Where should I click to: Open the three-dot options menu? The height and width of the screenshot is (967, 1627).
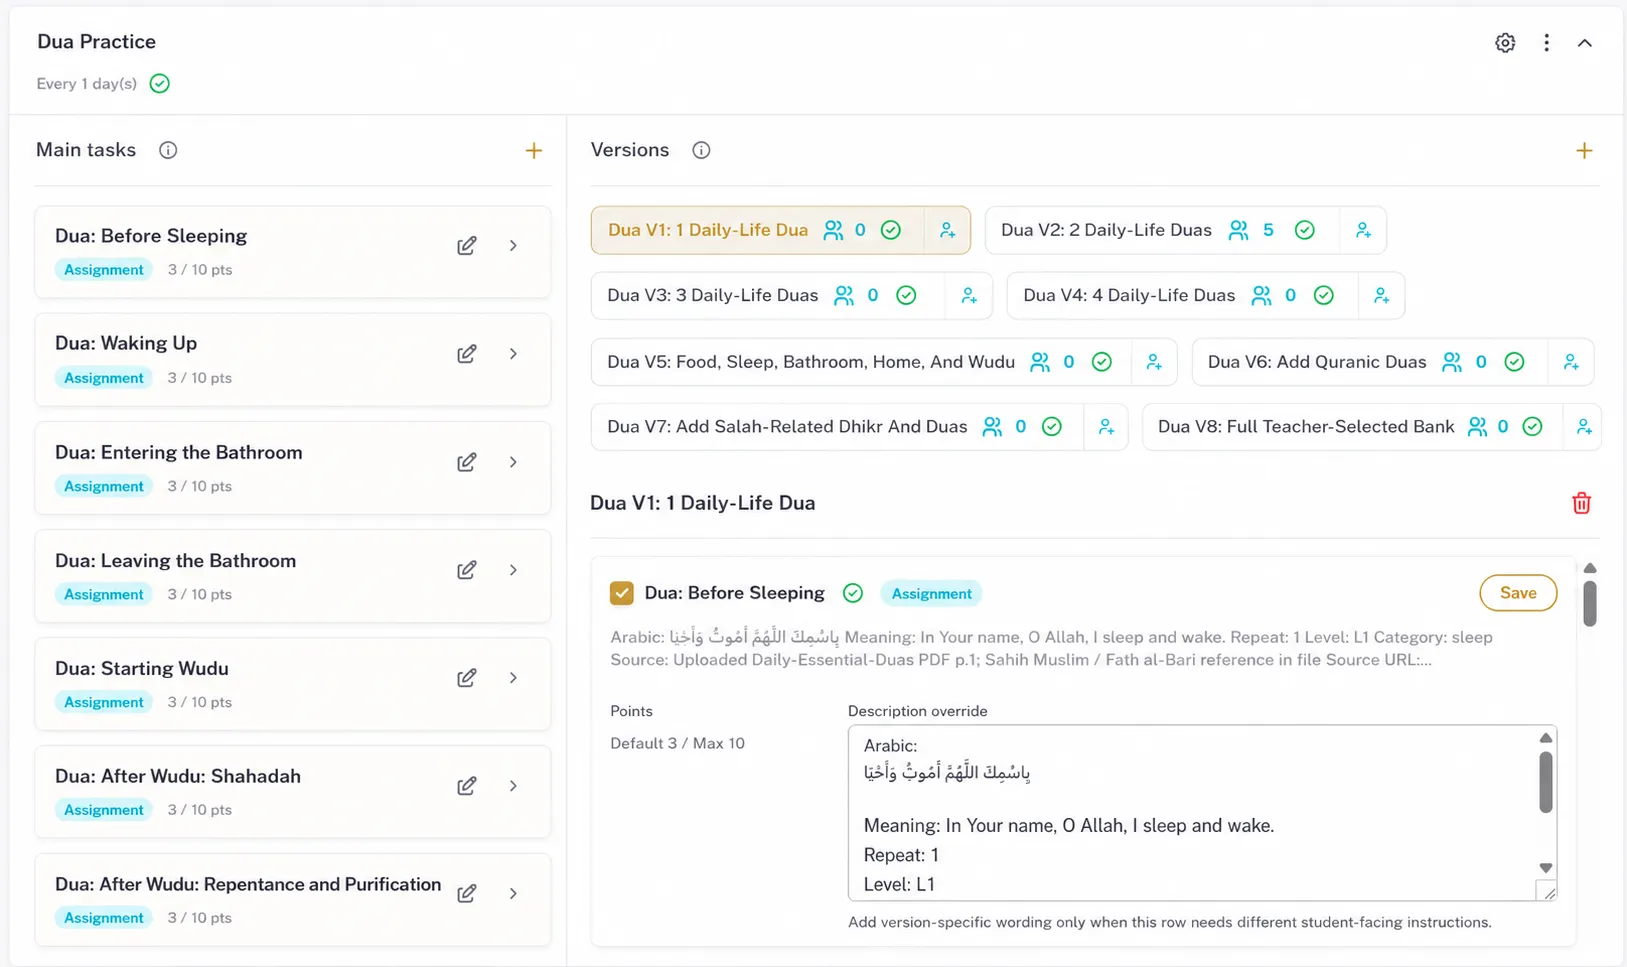click(x=1546, y=42)
